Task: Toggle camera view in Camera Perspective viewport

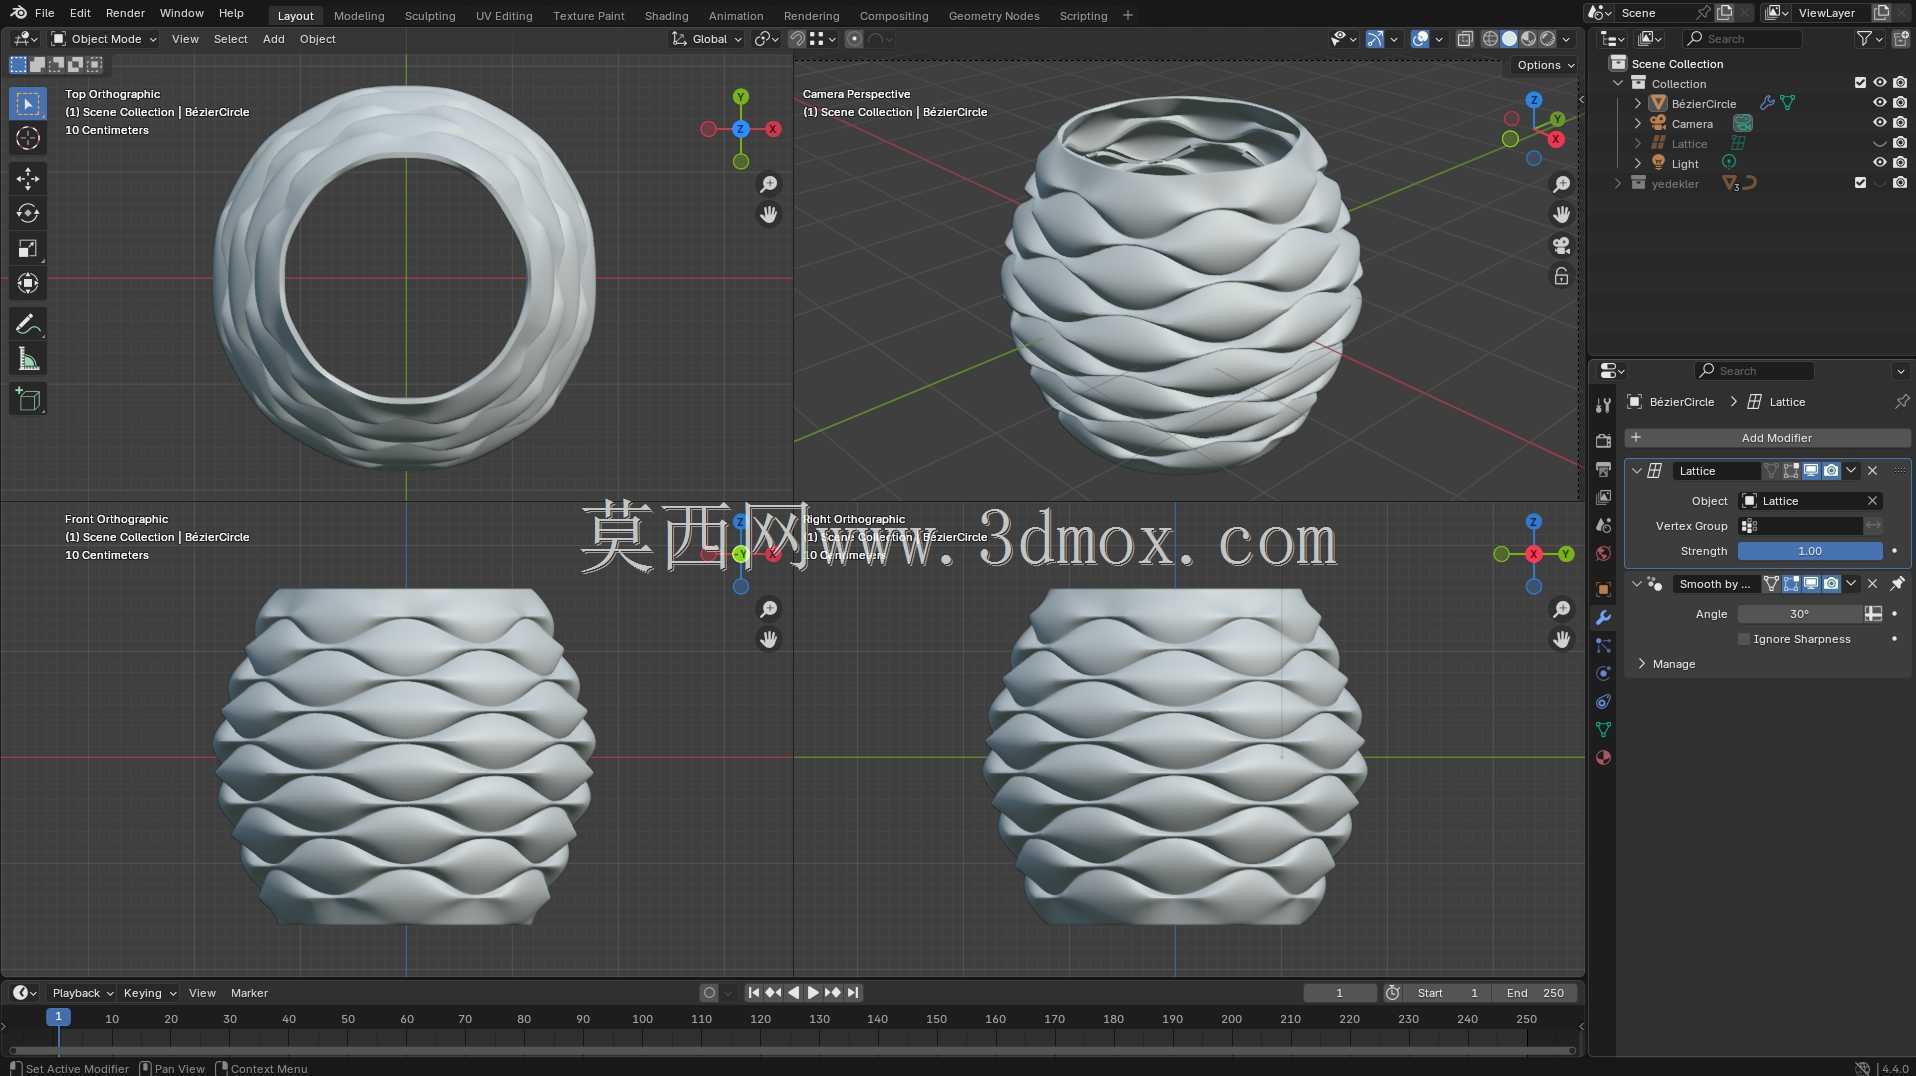Action: [1561, 245]
